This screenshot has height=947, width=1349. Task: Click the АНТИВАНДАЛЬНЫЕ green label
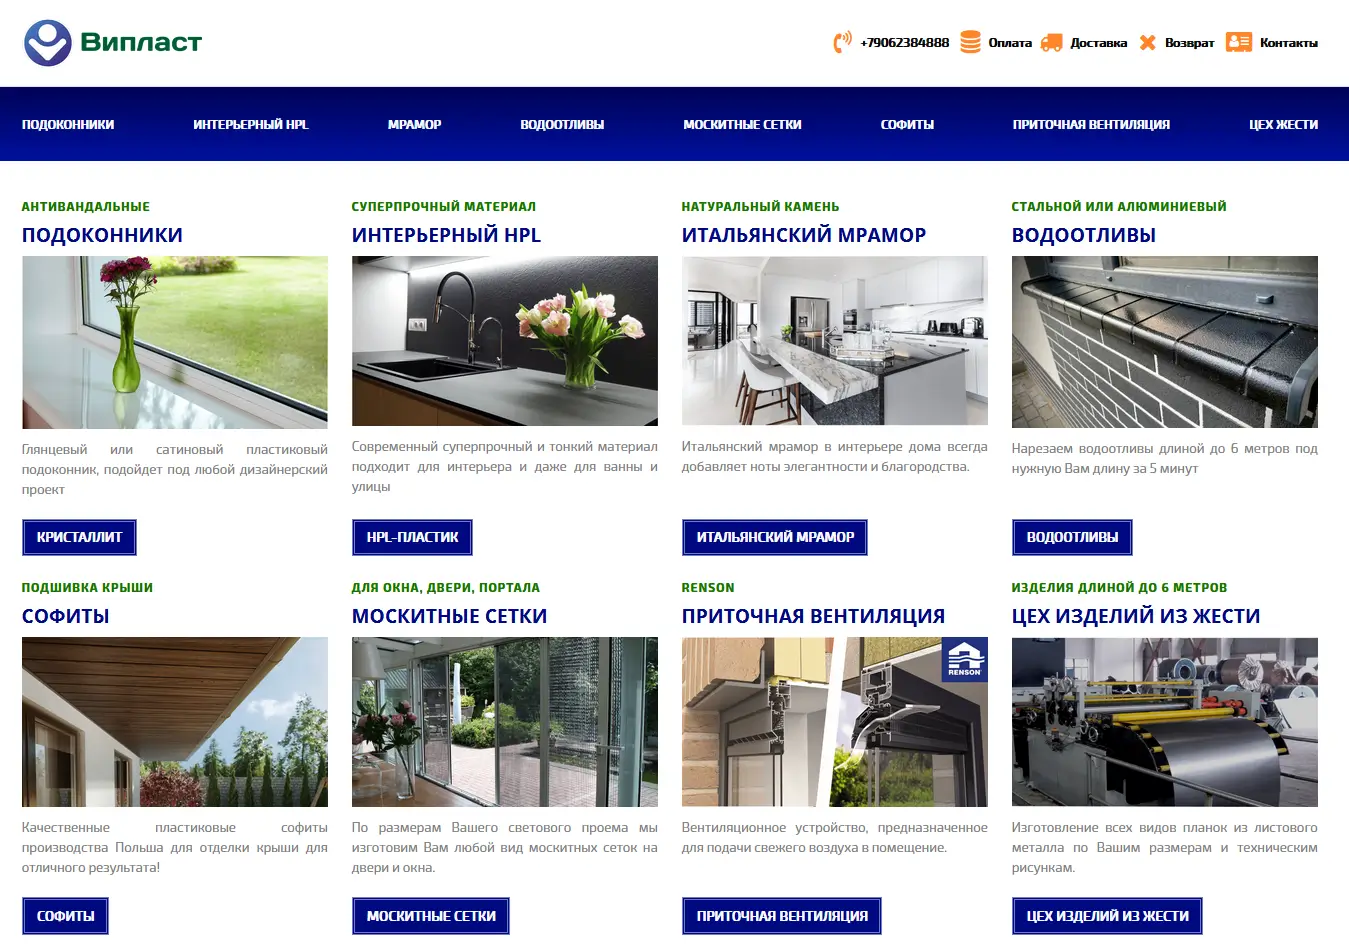(x=86, y=207)
